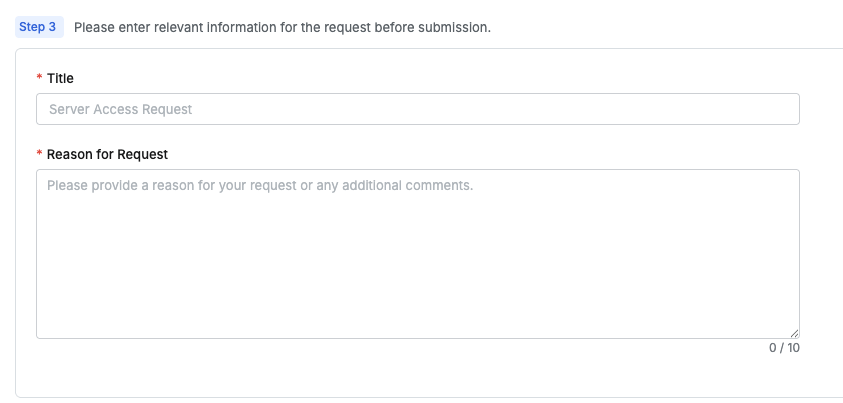Click the Reason for Request textarea
Image resolution: width=843 pixels, height=403 pixels.
(417, 254)
